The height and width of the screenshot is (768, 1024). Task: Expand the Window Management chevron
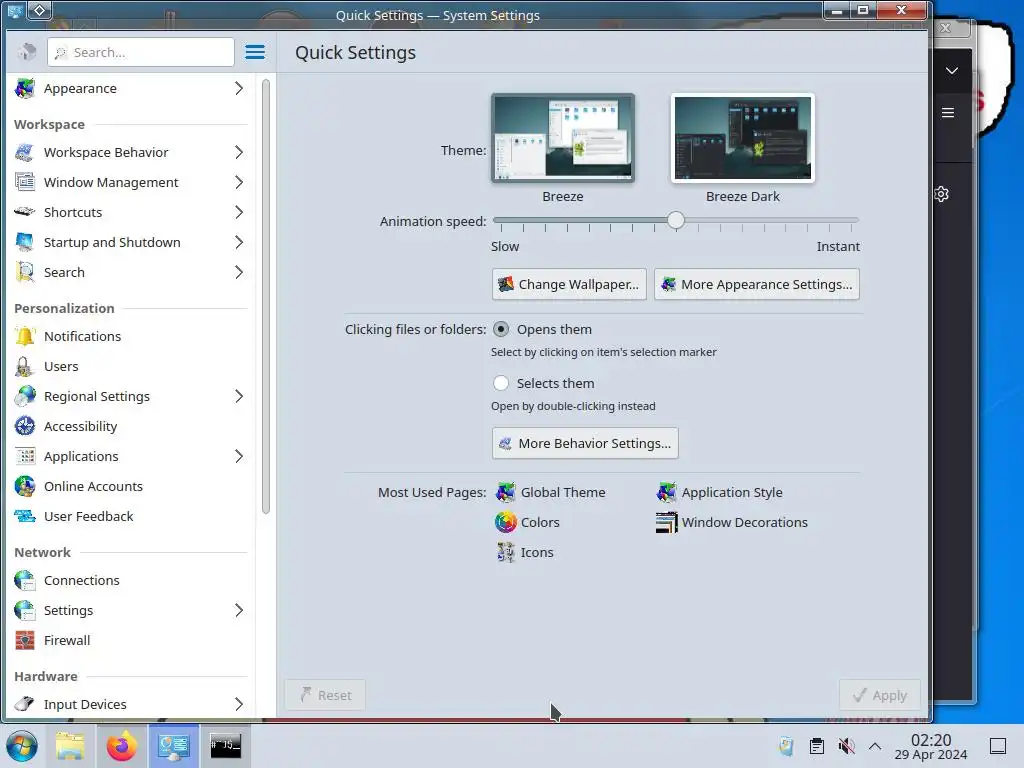[239, 182]
